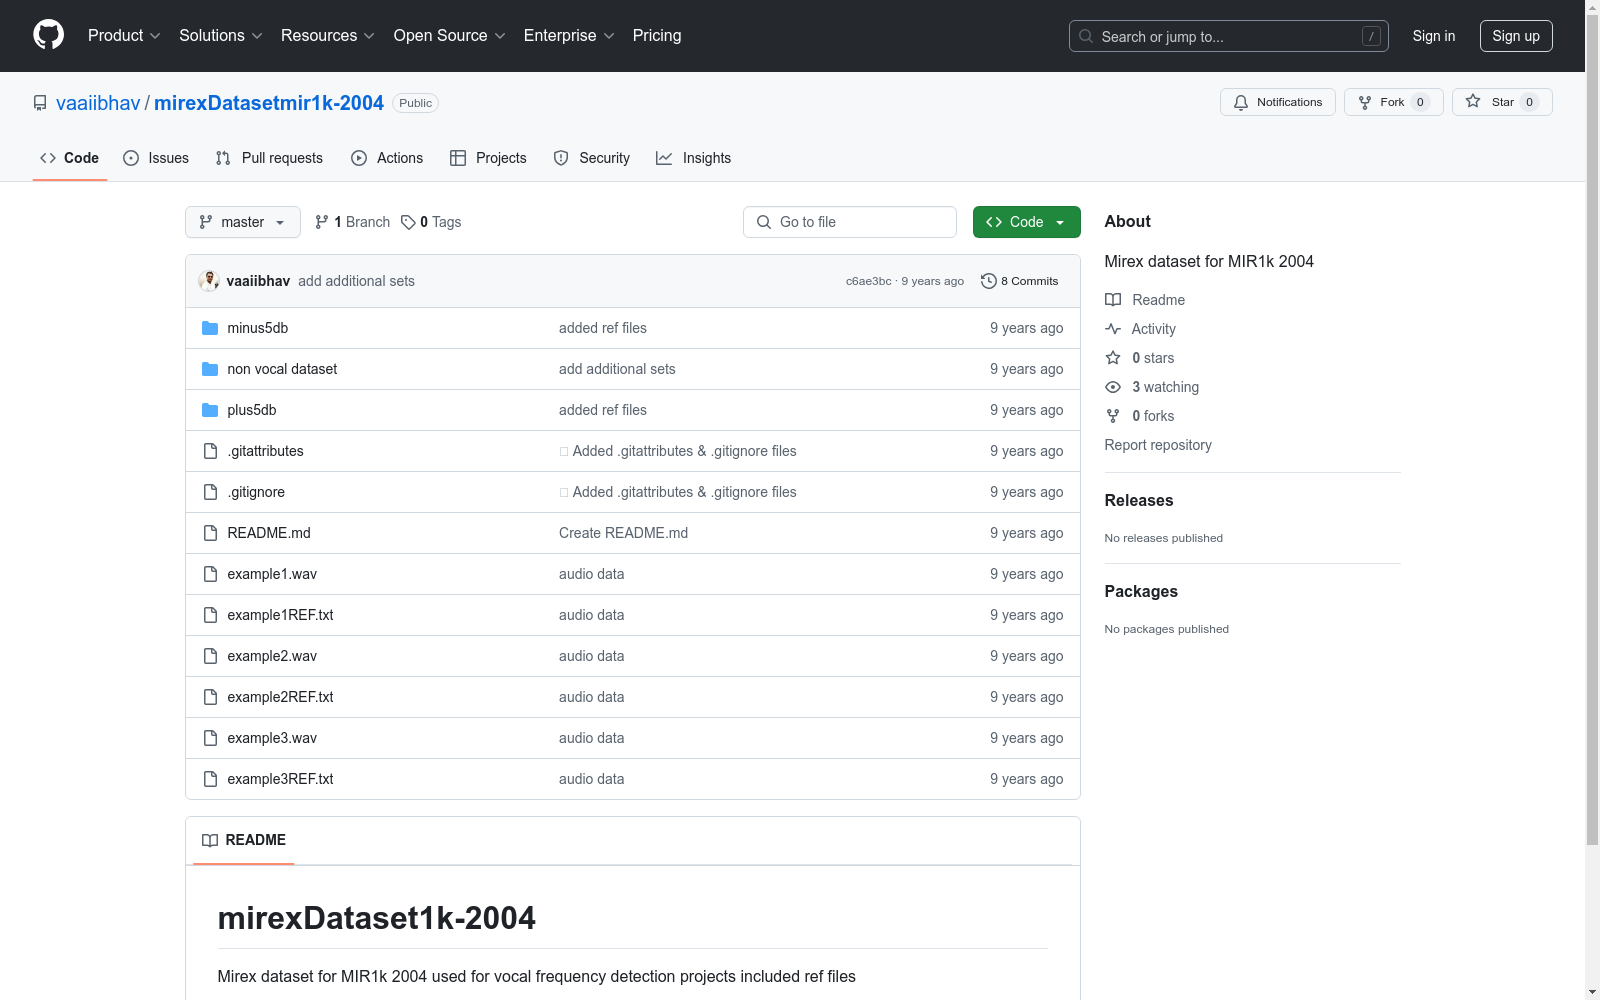
Task: Open the green Code dropdown
Action: (x=1026, y=222)
